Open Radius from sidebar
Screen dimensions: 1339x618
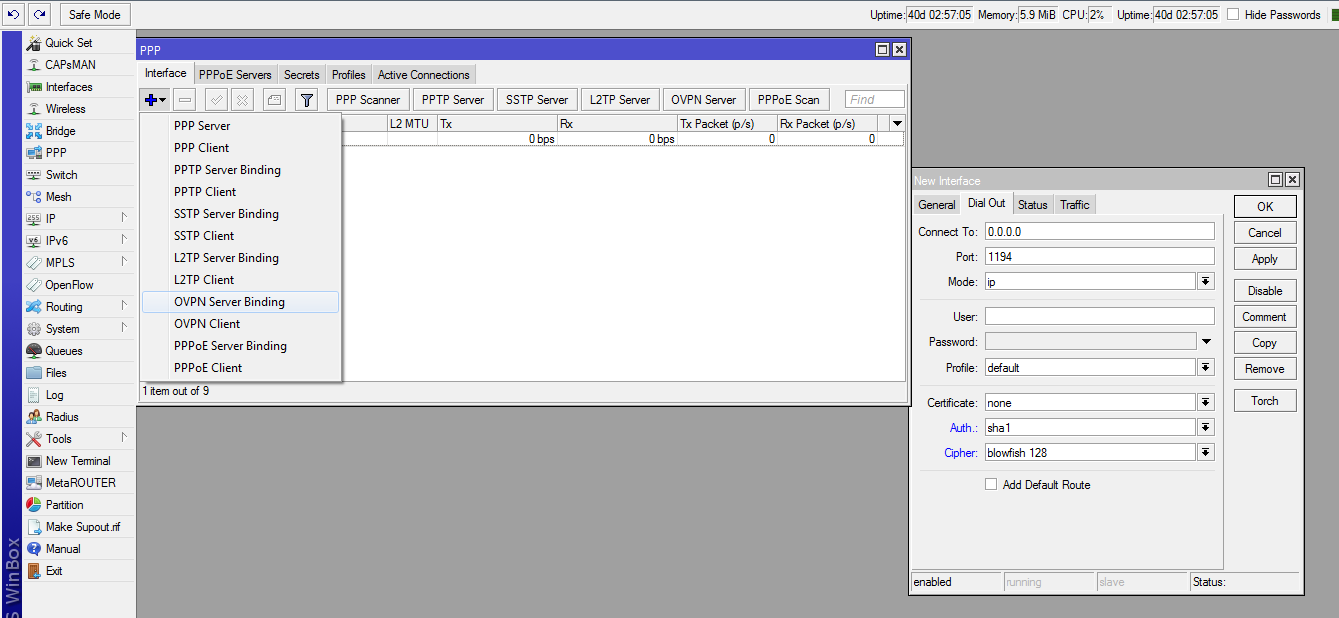62,417
